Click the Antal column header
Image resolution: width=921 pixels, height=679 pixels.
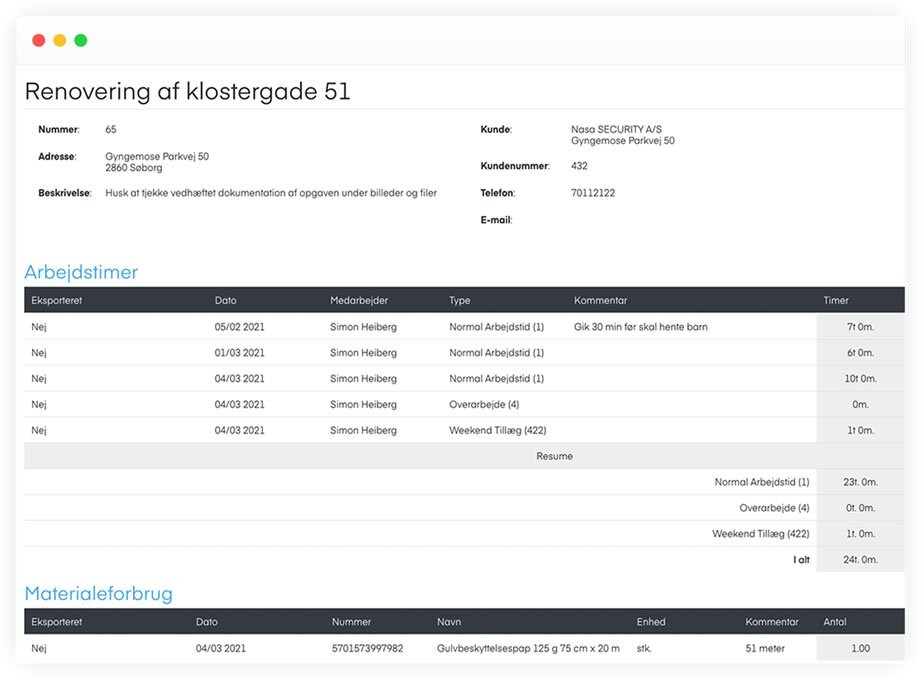click(x=834, y=622)
